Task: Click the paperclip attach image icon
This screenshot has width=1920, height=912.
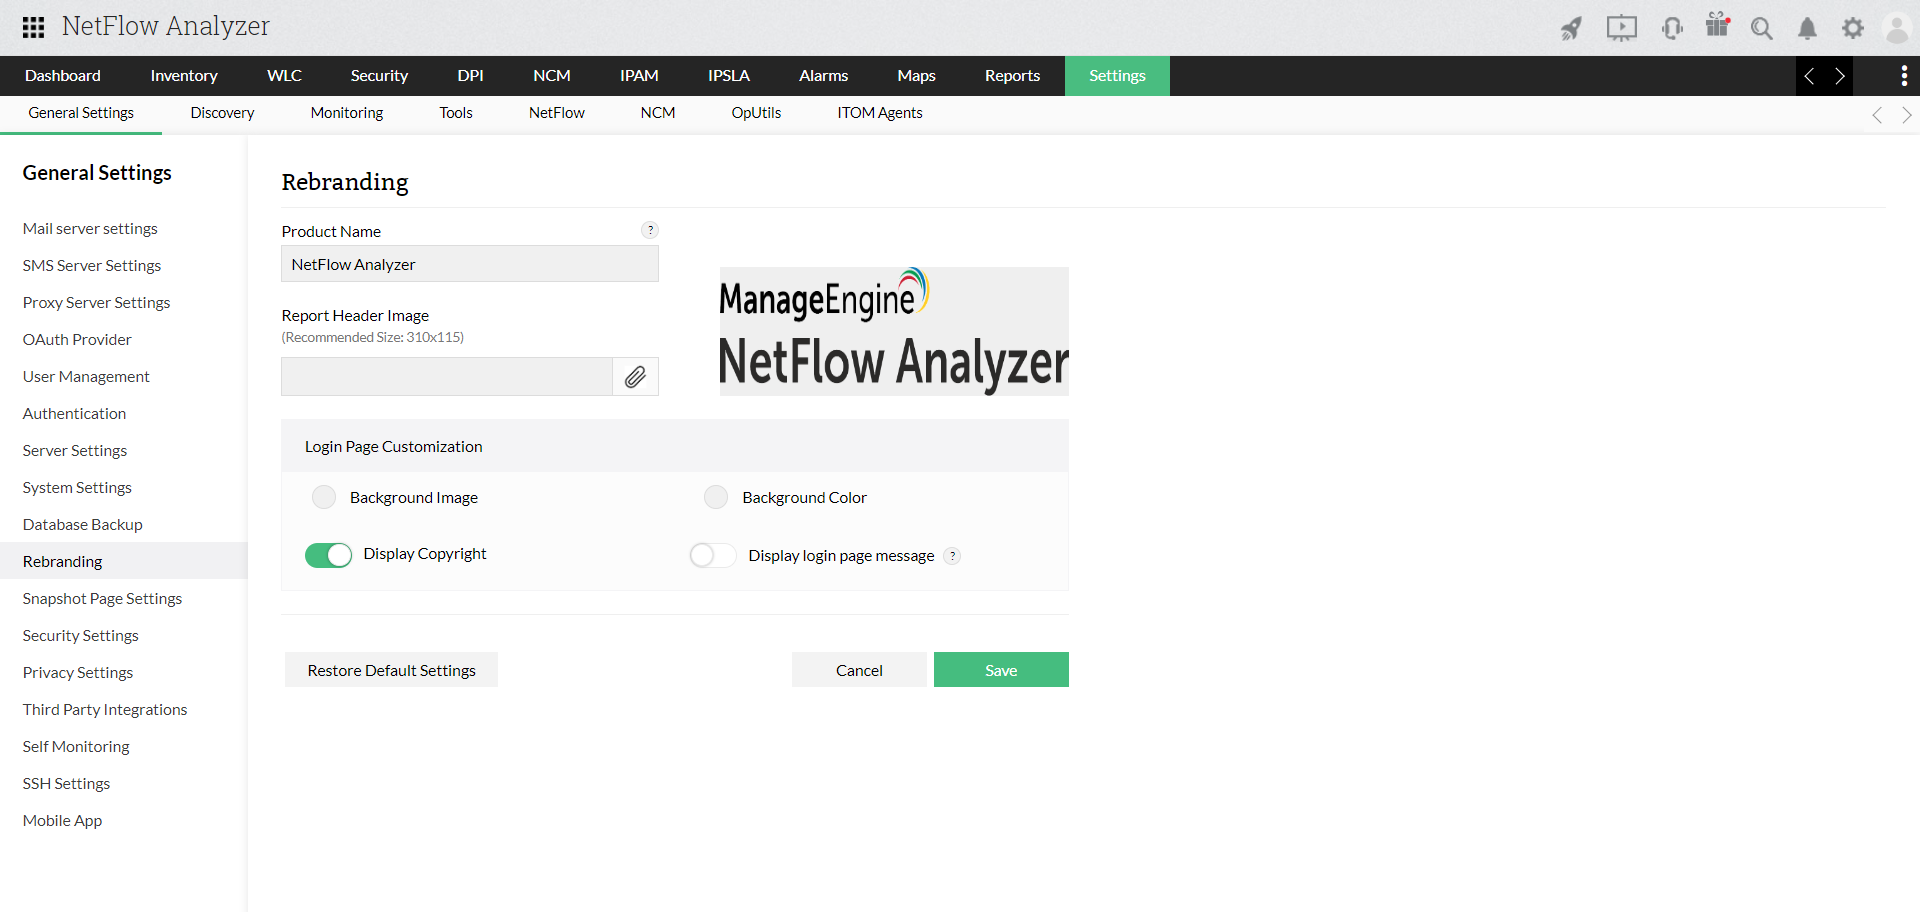Action: tap(635, 377)
